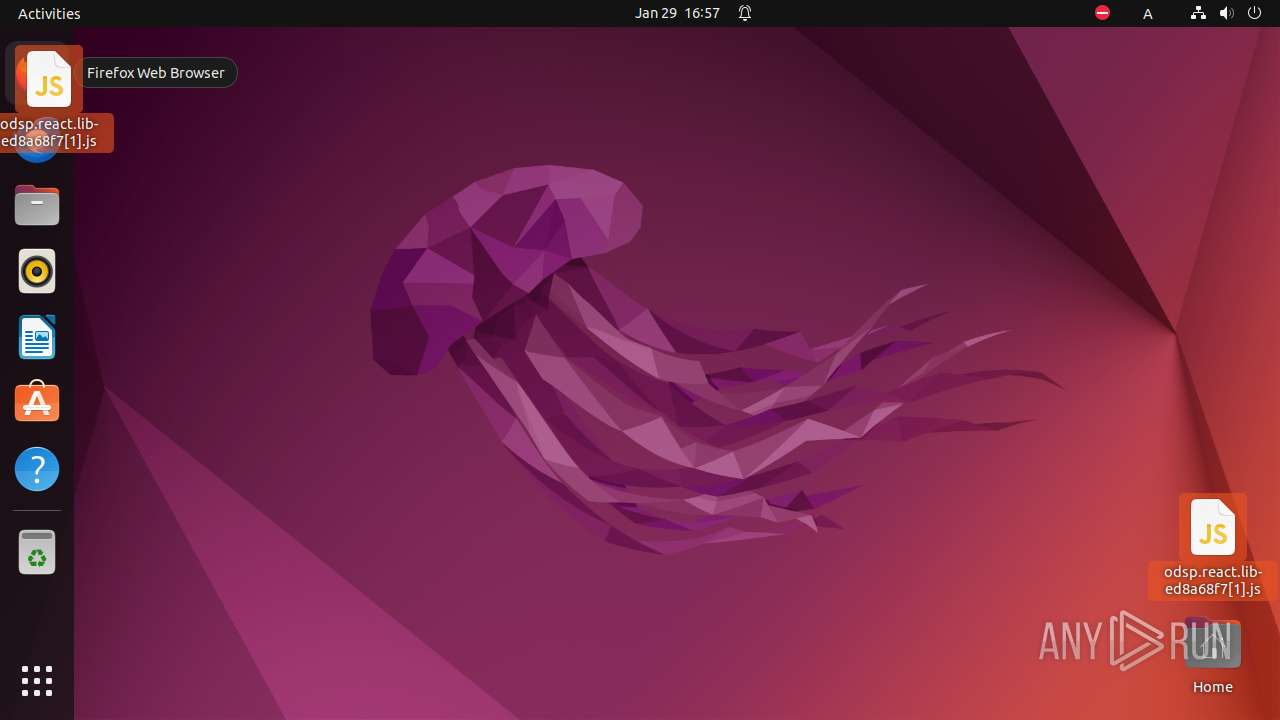
Task: Launch Rhythmbox music player from the dock
Action: [37, 271]
